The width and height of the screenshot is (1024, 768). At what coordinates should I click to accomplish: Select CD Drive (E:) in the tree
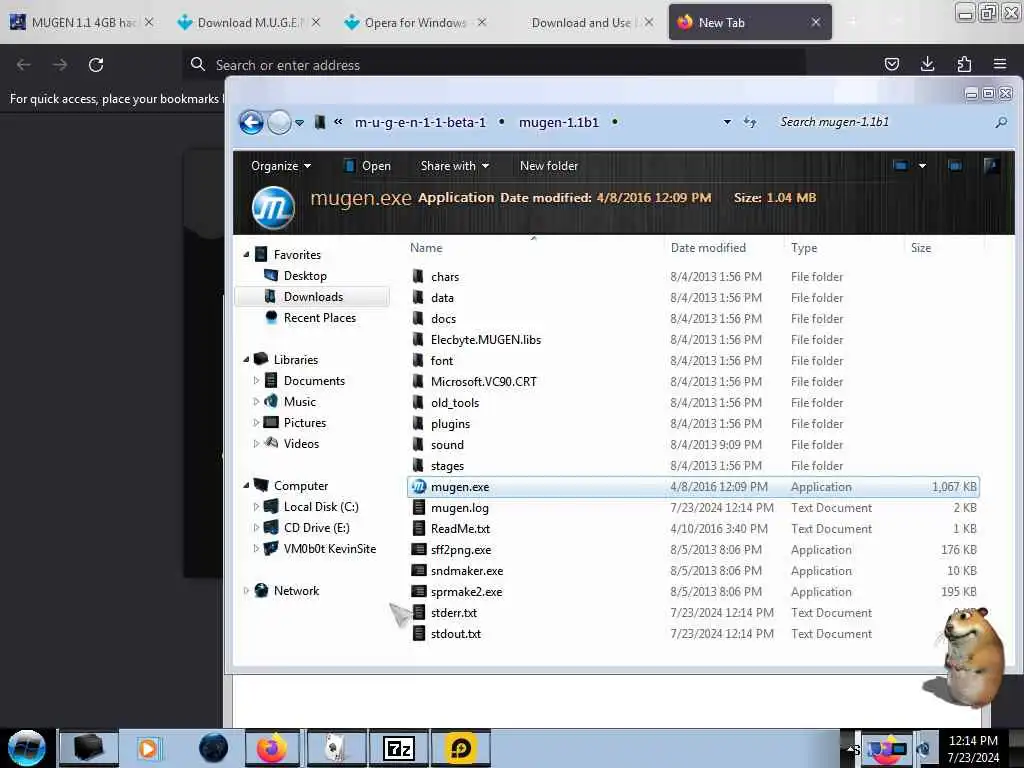pos(316,527)
